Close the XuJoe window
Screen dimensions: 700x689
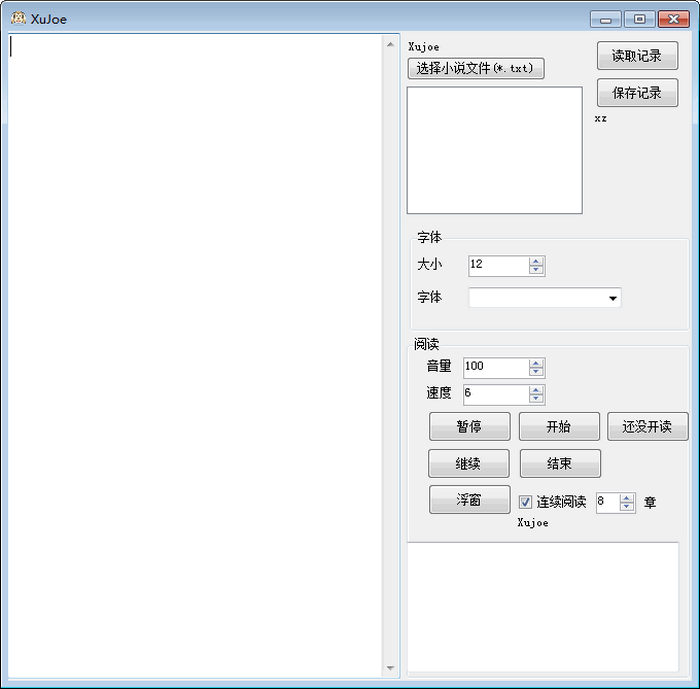pos(674,20)
